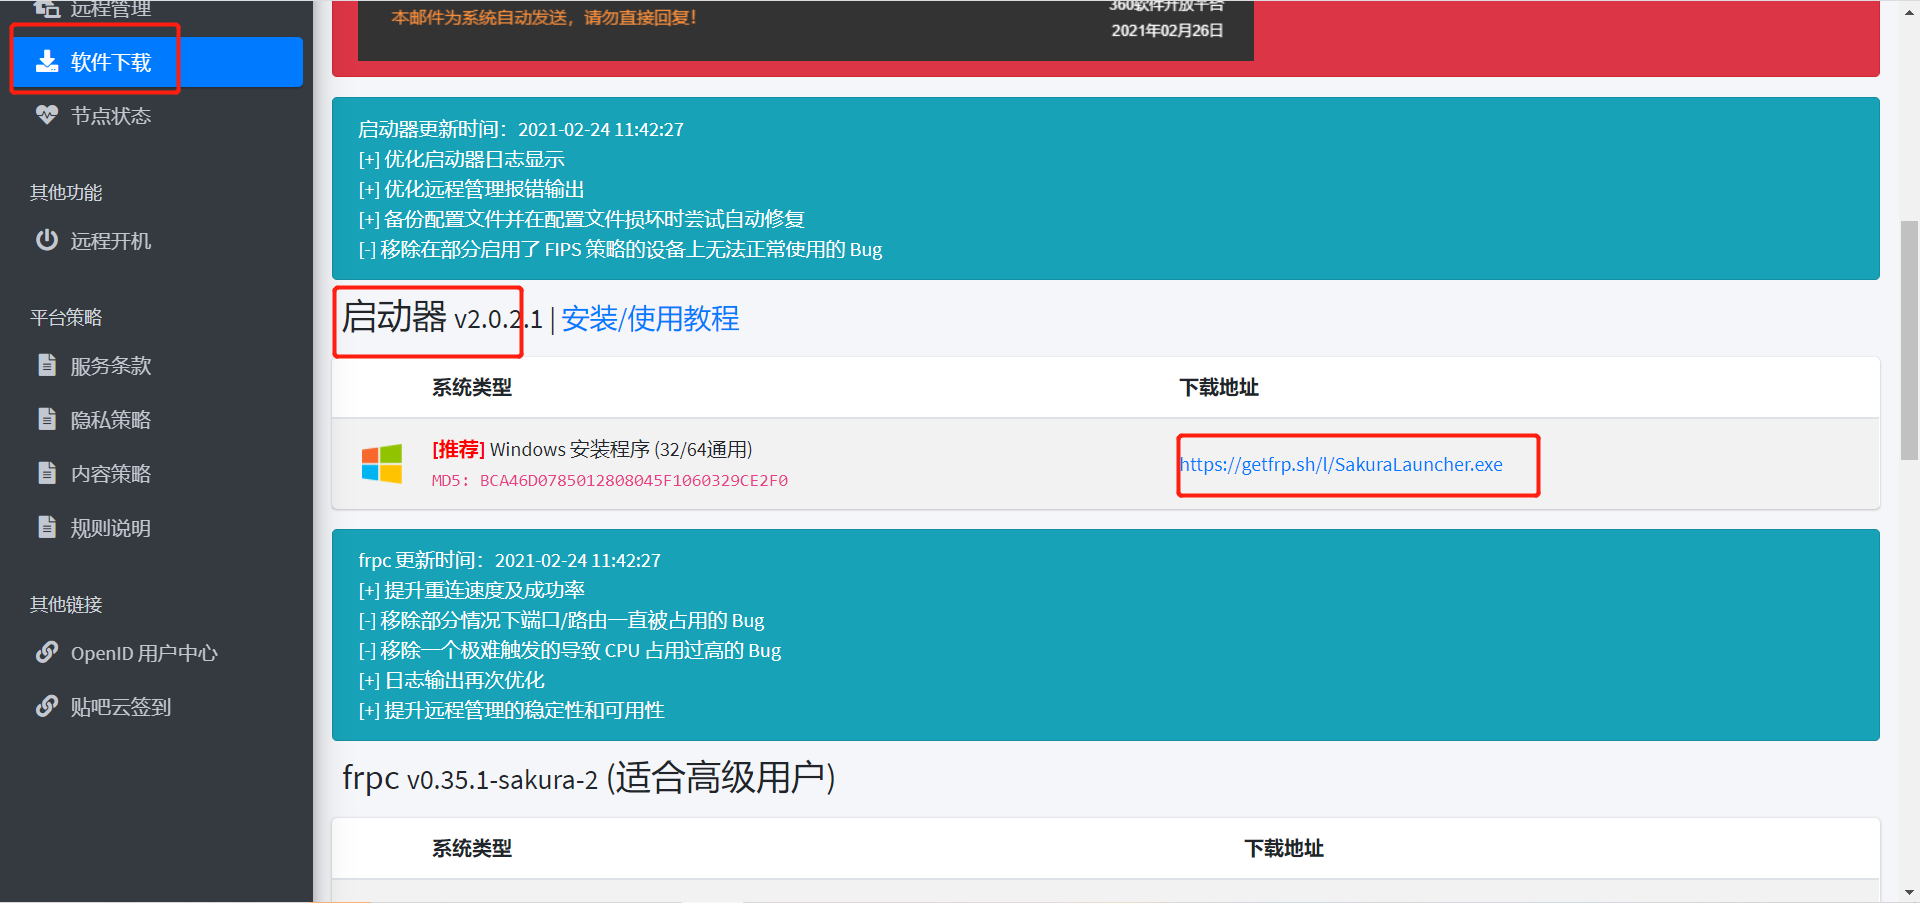The image size is (1920, 903).
Task: Click the 提升重连速度及成功率 changelog line
Action: (x=471, y=591)
